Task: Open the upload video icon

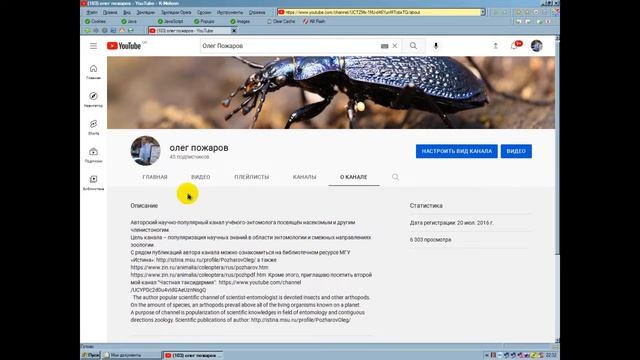Action: (x=496, y=46)
